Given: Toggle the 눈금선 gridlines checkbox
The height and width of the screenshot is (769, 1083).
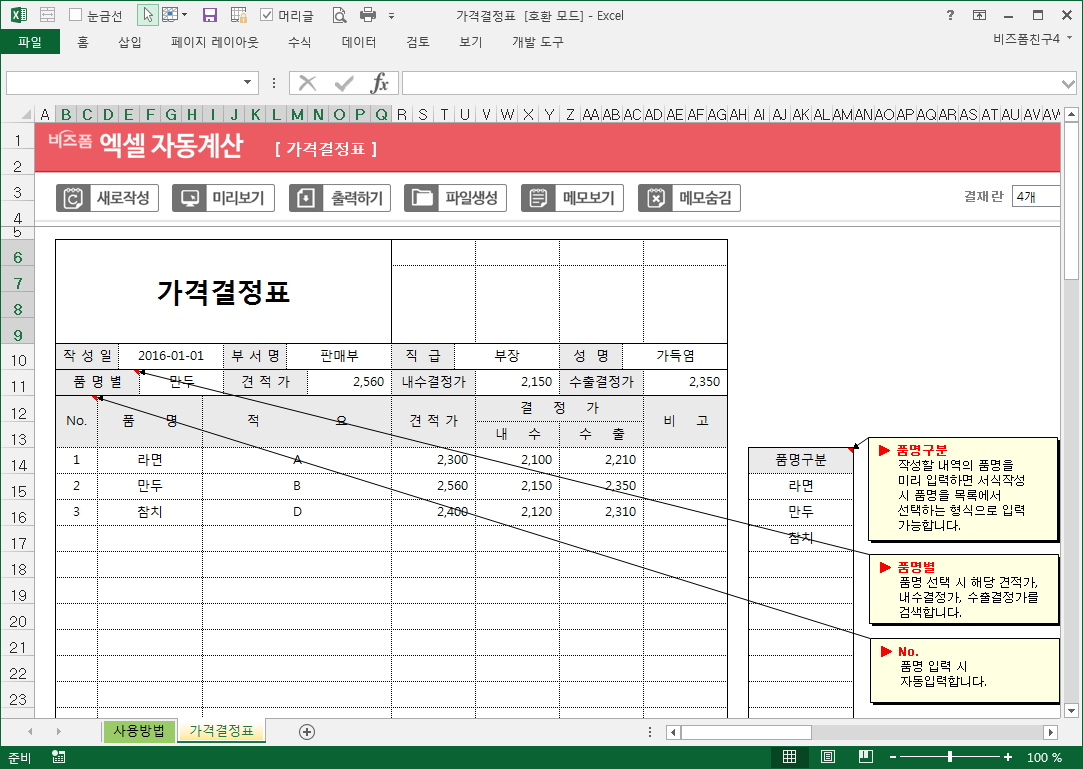Looking at the screenshot, I should pos(76,15).
